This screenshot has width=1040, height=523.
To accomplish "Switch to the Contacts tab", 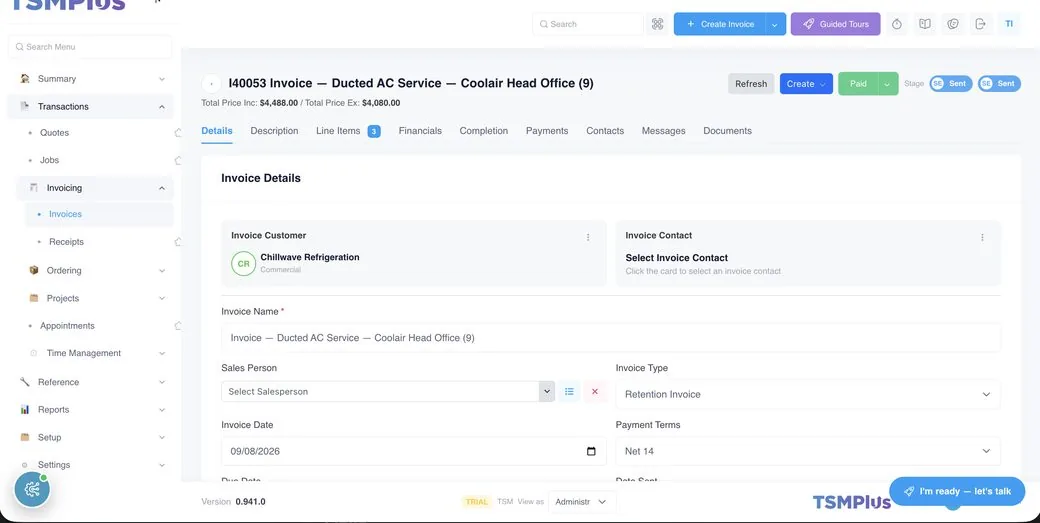I will click(x=605, y=131).
